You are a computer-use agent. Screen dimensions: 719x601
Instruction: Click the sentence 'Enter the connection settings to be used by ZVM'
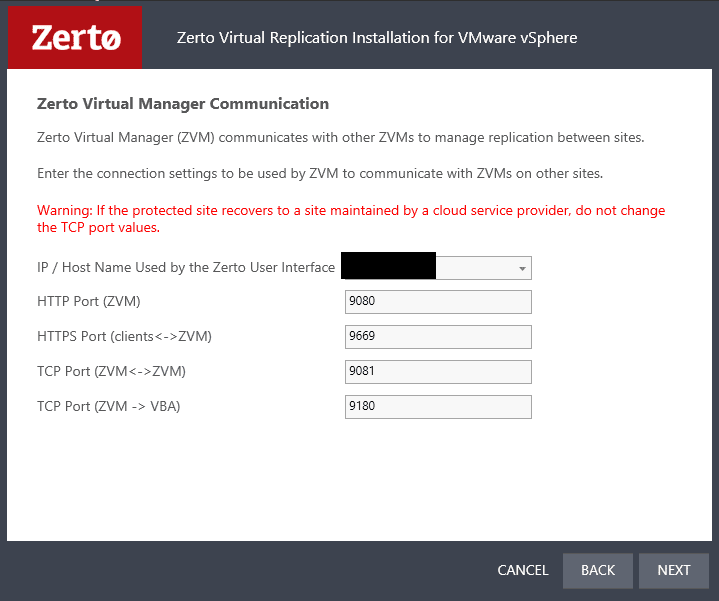point(320,173)
